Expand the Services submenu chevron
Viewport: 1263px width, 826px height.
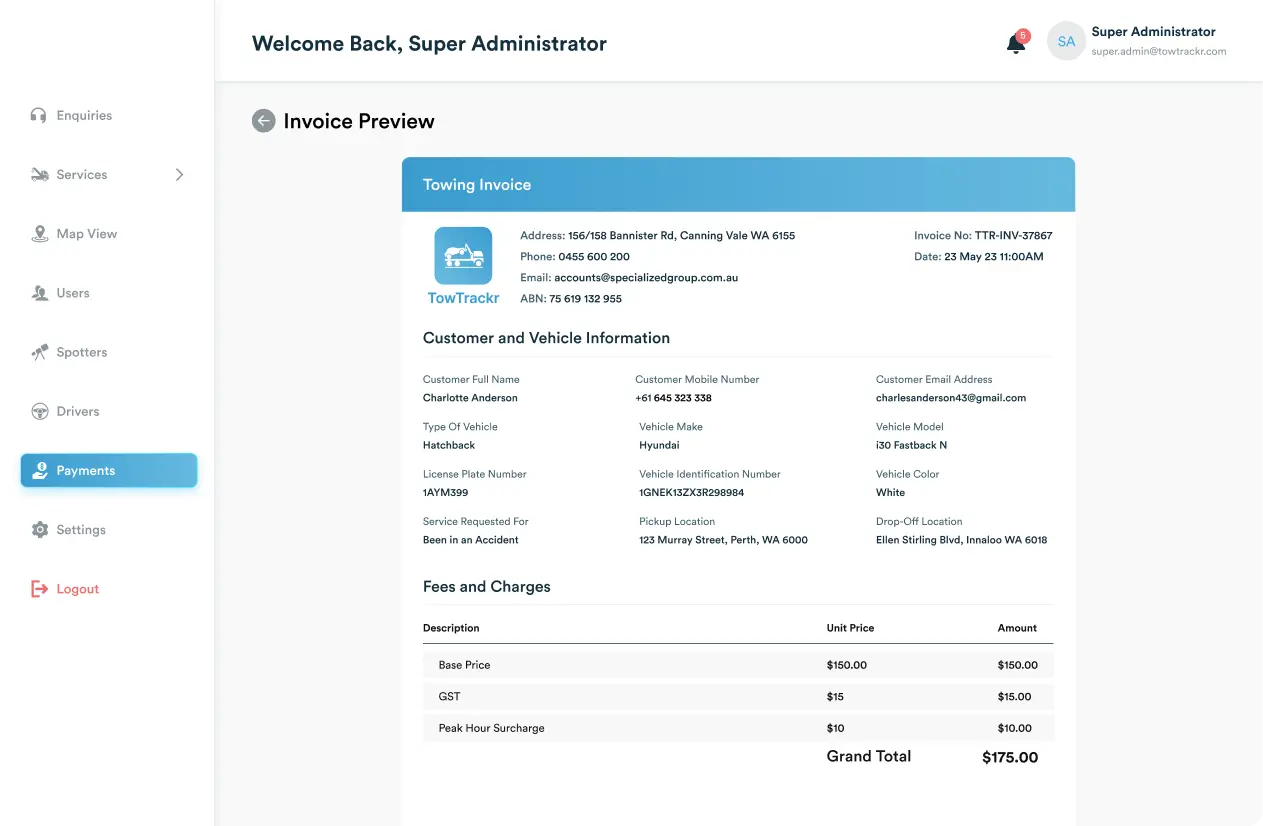[x=180, y=175]
